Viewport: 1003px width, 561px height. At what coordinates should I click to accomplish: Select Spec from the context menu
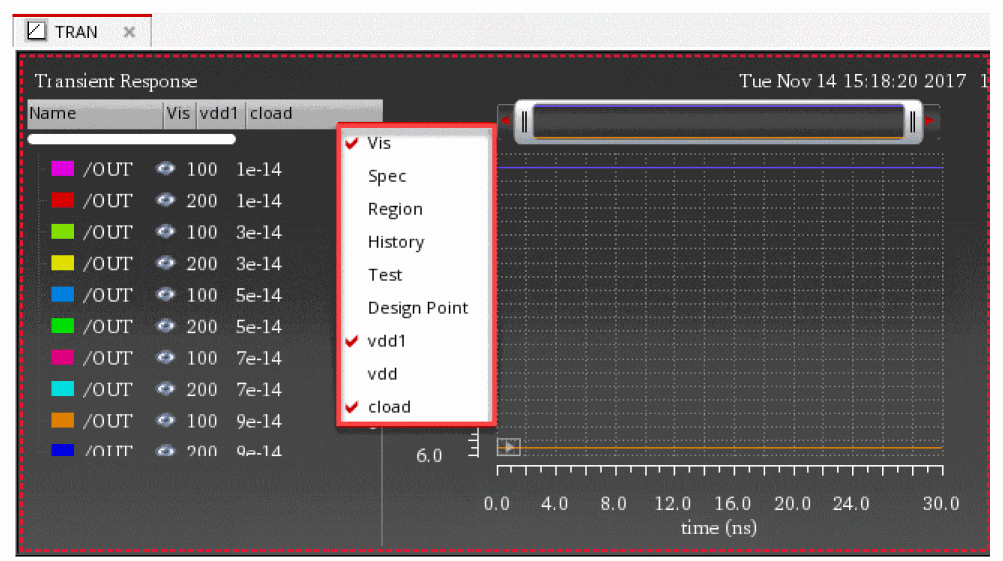pyautogui.click(x=386, y=176)
